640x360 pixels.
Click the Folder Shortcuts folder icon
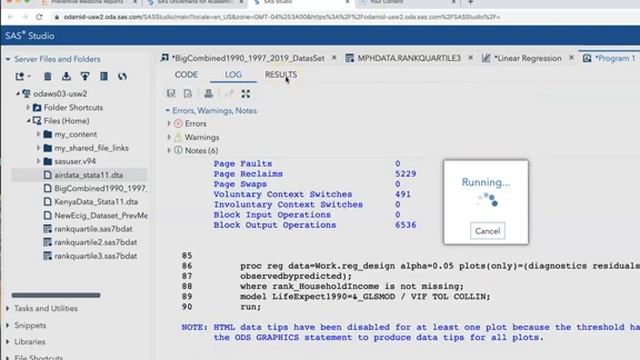(x=37, y=107)
